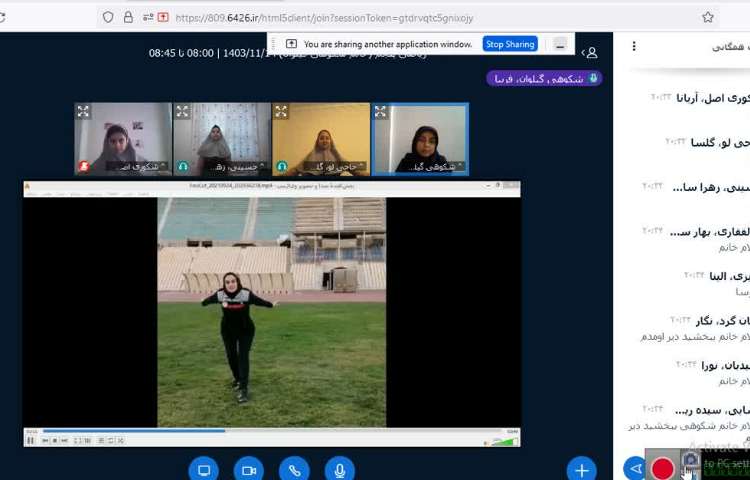
Task: Click the camera capture icon near record
Action: click(x=690, y=459)
